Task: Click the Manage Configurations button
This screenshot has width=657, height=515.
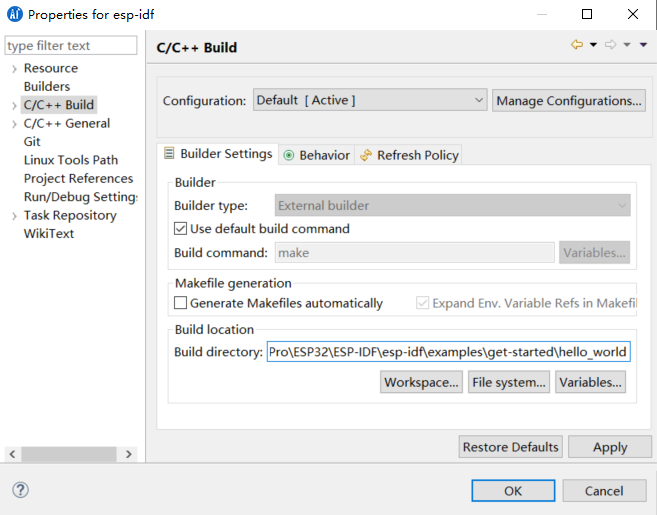Action: [x=569, y=100]
